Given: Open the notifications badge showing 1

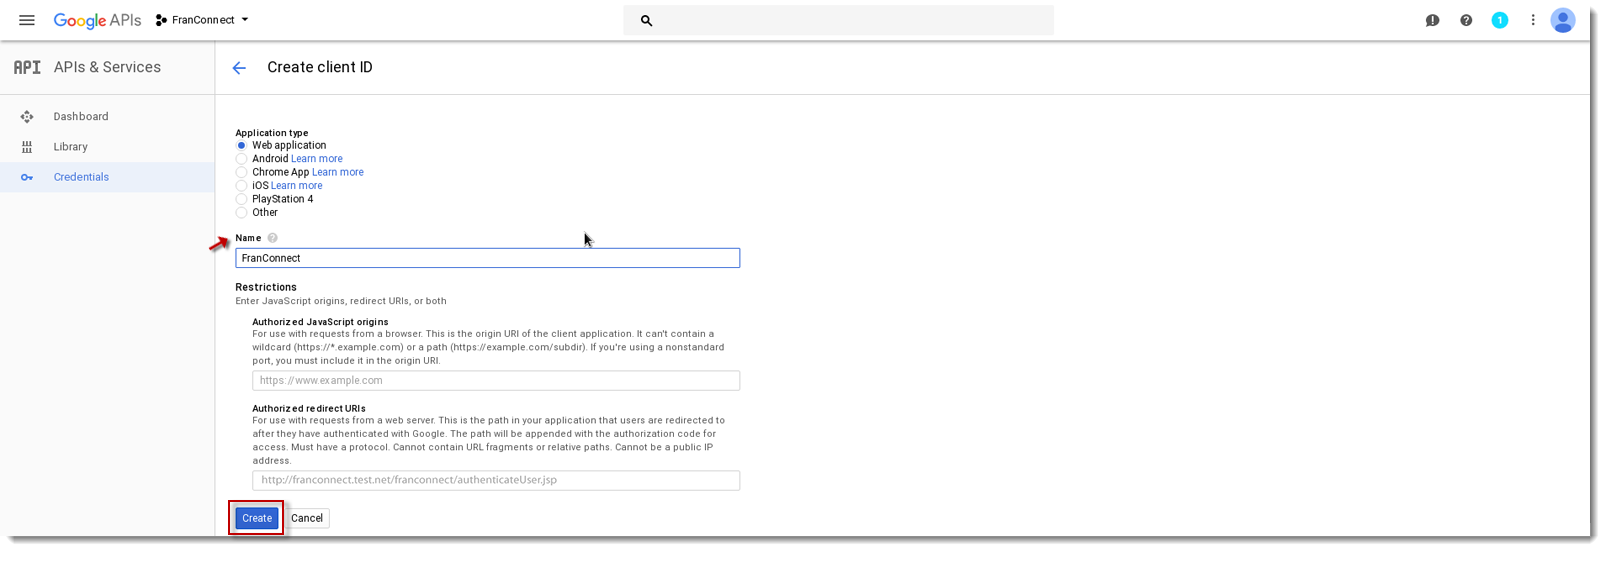Looking at the screenshot, I should 1499,20.
